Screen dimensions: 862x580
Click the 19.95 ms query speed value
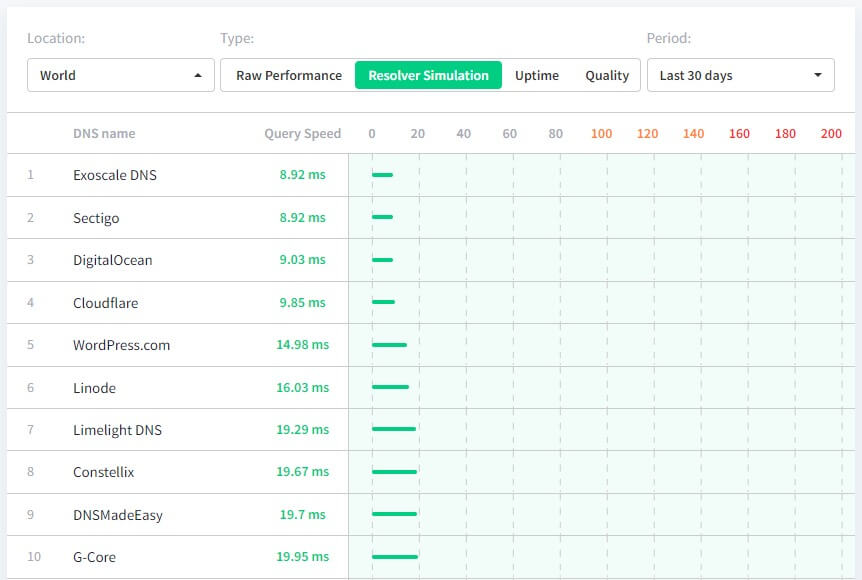302,556
